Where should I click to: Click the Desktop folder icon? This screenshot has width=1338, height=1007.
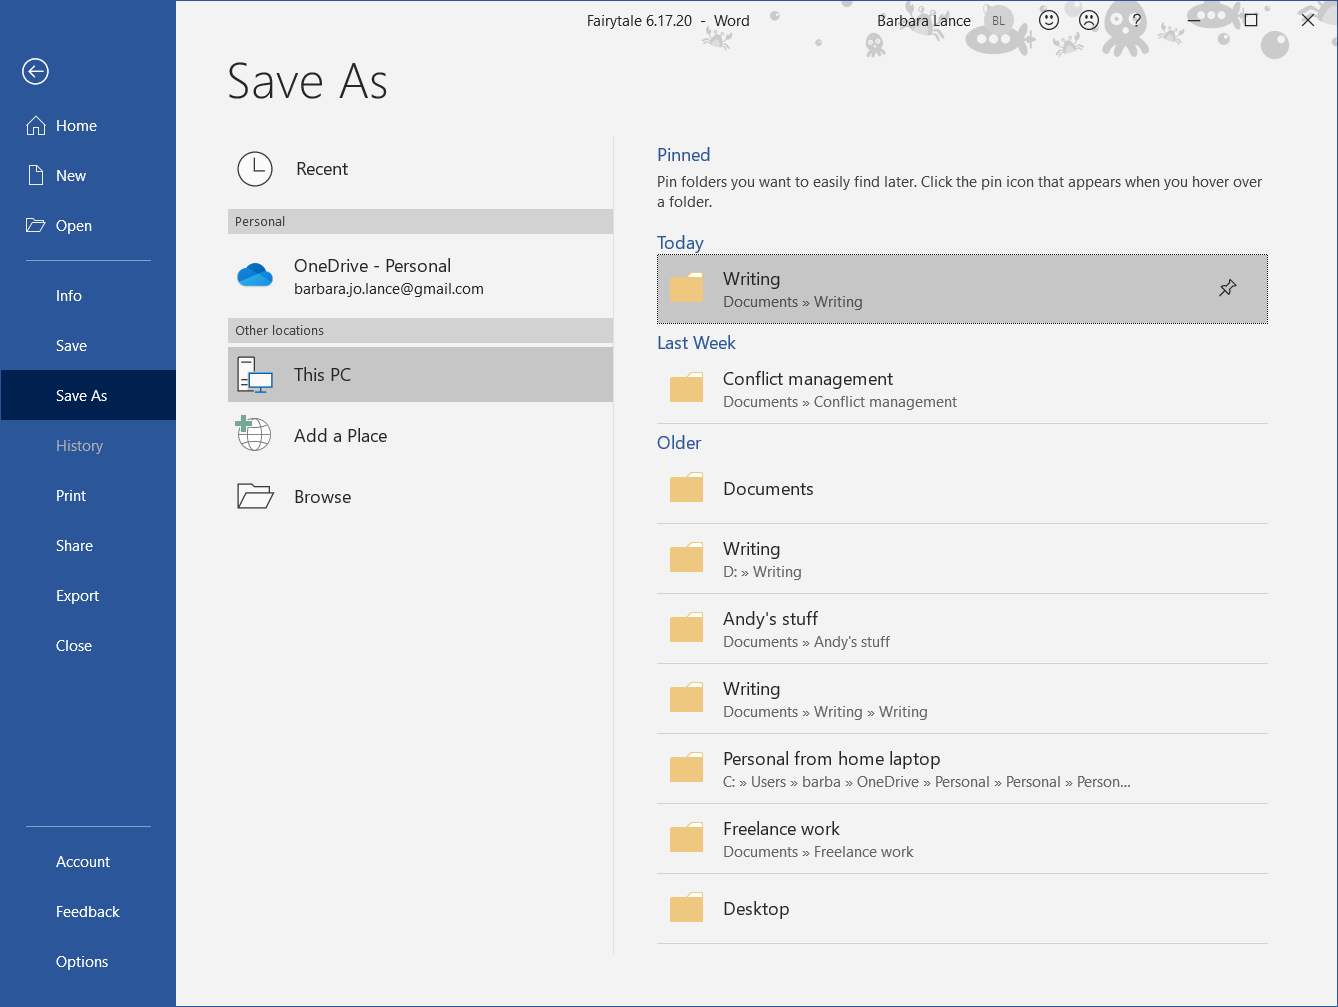click(686, 908)
